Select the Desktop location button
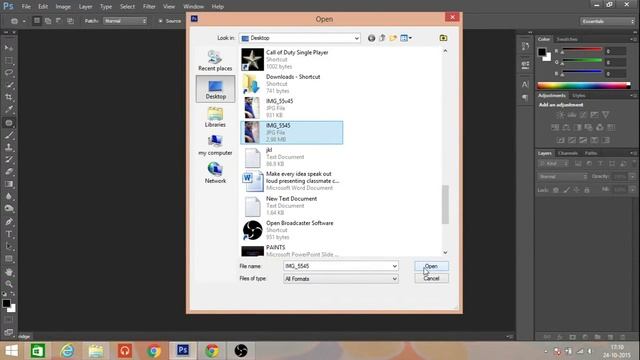This screenshot has width=640, height=360. (216, 89)
